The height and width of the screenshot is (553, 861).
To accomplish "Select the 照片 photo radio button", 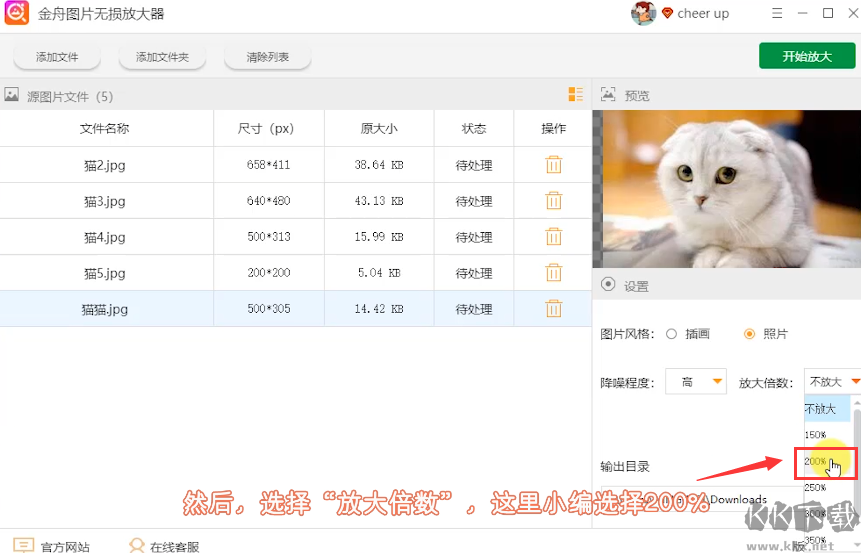I will (749, 334).
